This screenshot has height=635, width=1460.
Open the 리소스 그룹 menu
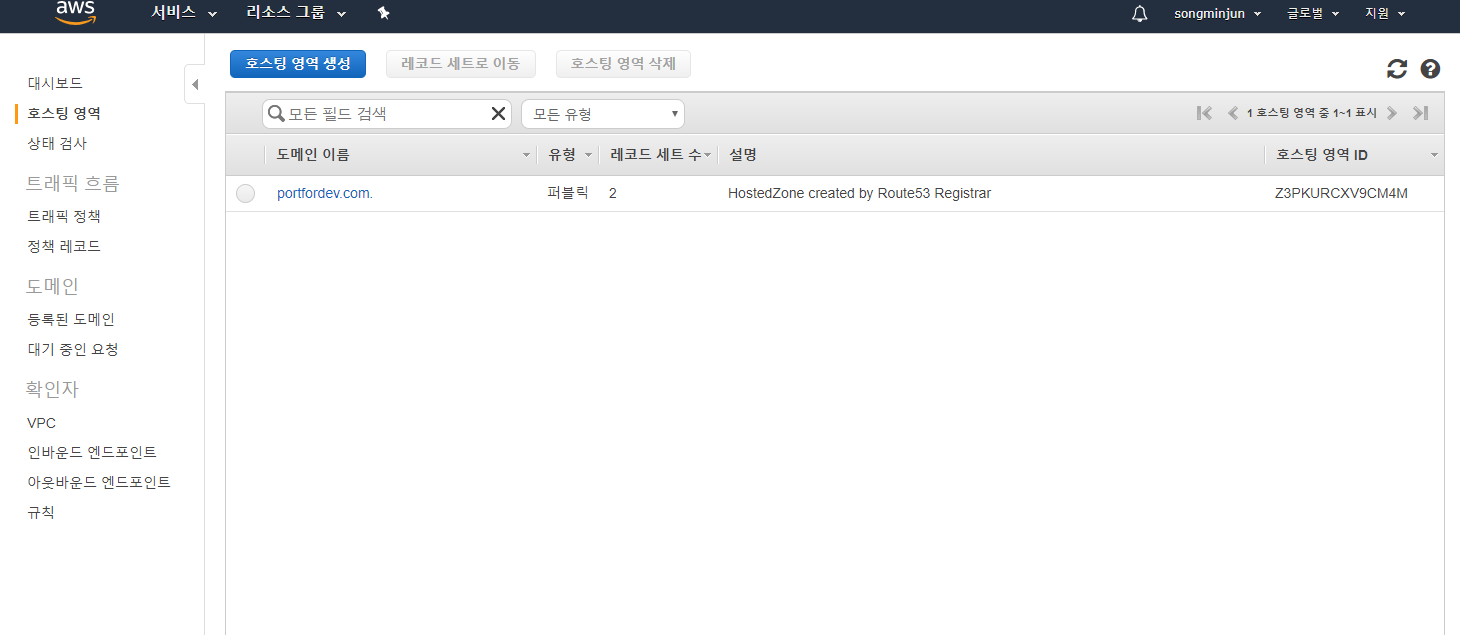(296, 13)
